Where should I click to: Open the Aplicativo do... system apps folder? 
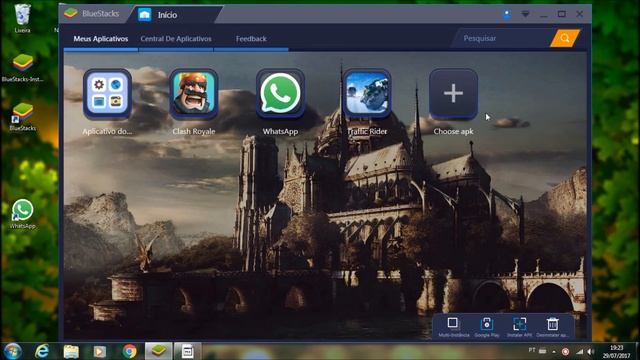(107, 94)
